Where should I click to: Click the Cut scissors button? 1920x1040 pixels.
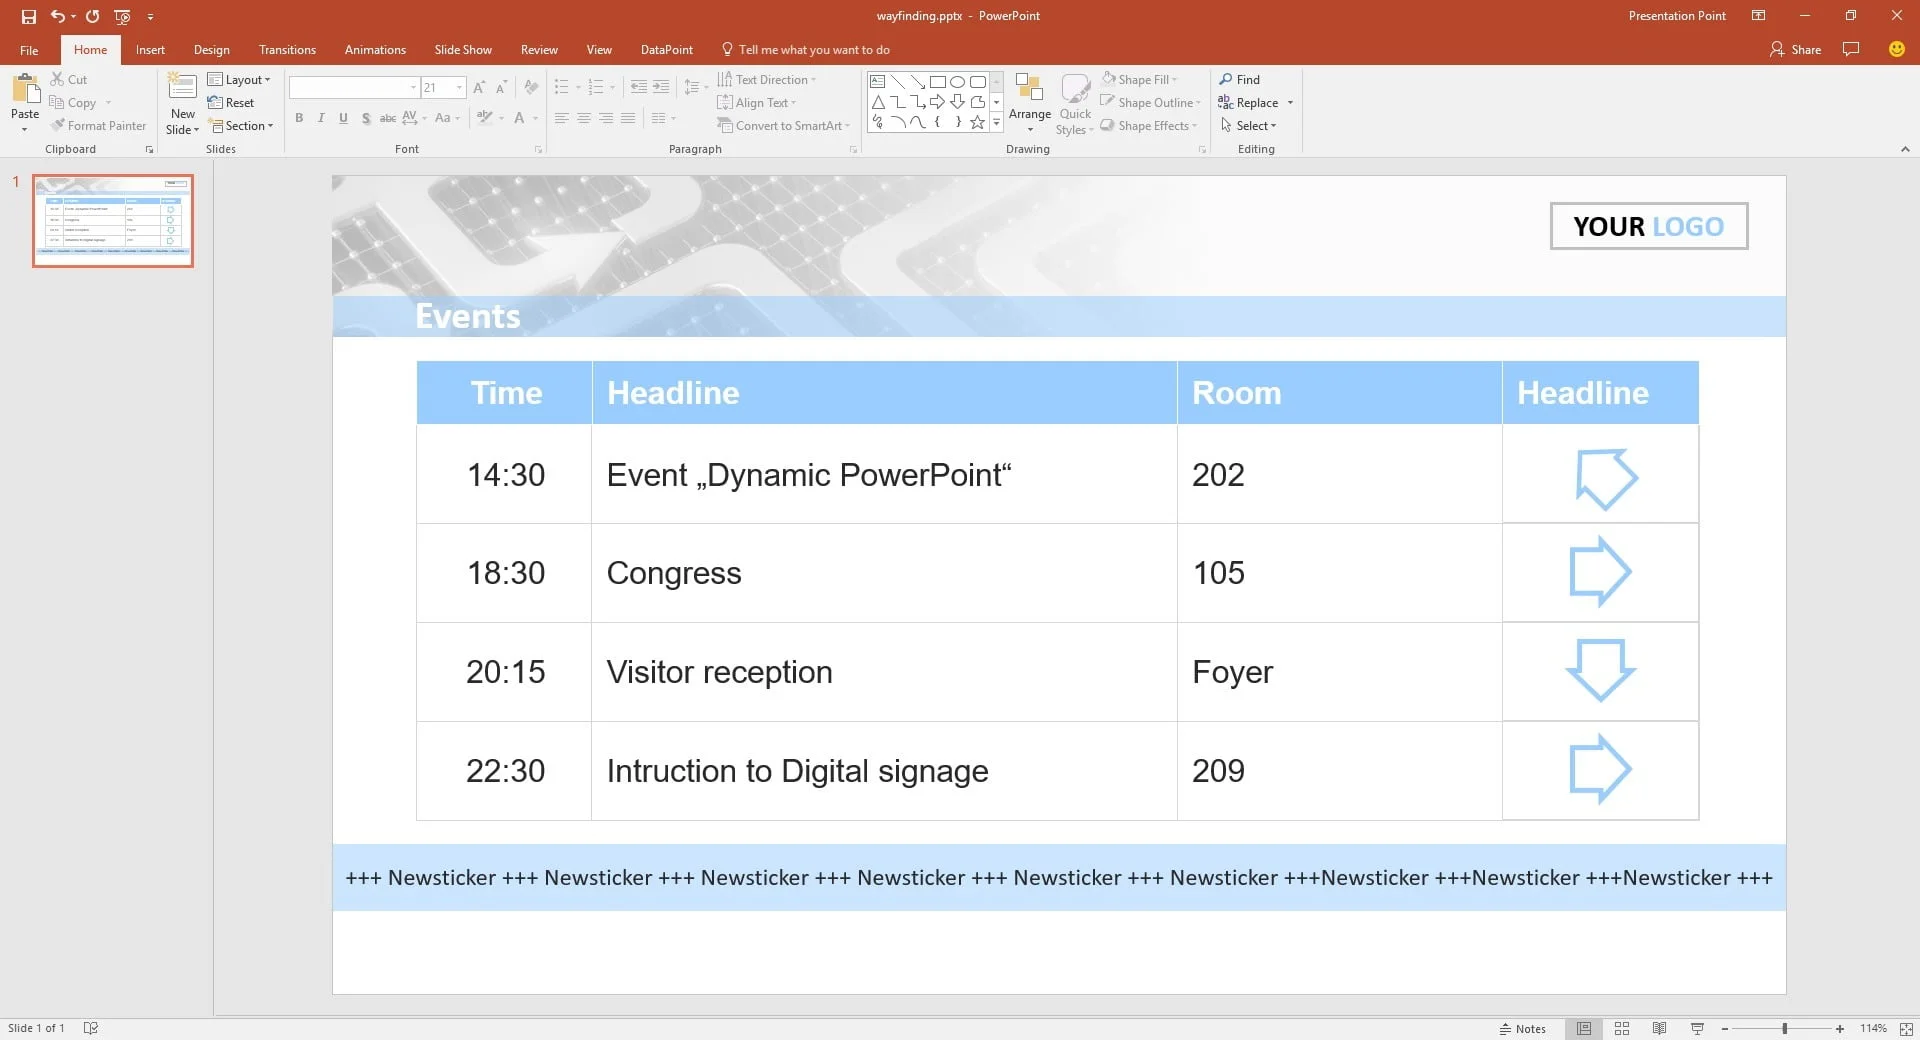click(69, 79)
